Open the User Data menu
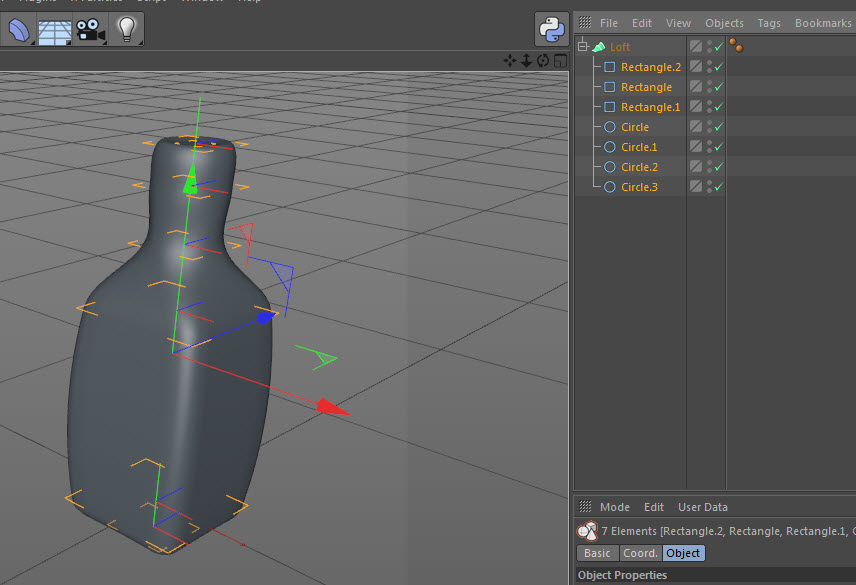 point(703,507)
